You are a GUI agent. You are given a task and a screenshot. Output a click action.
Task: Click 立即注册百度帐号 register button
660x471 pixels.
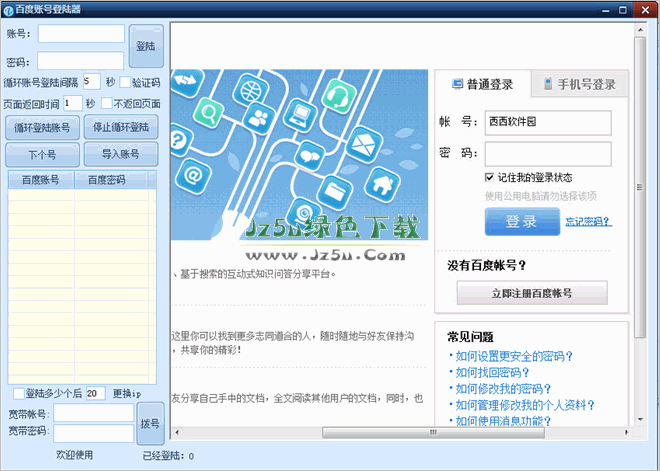532,293
